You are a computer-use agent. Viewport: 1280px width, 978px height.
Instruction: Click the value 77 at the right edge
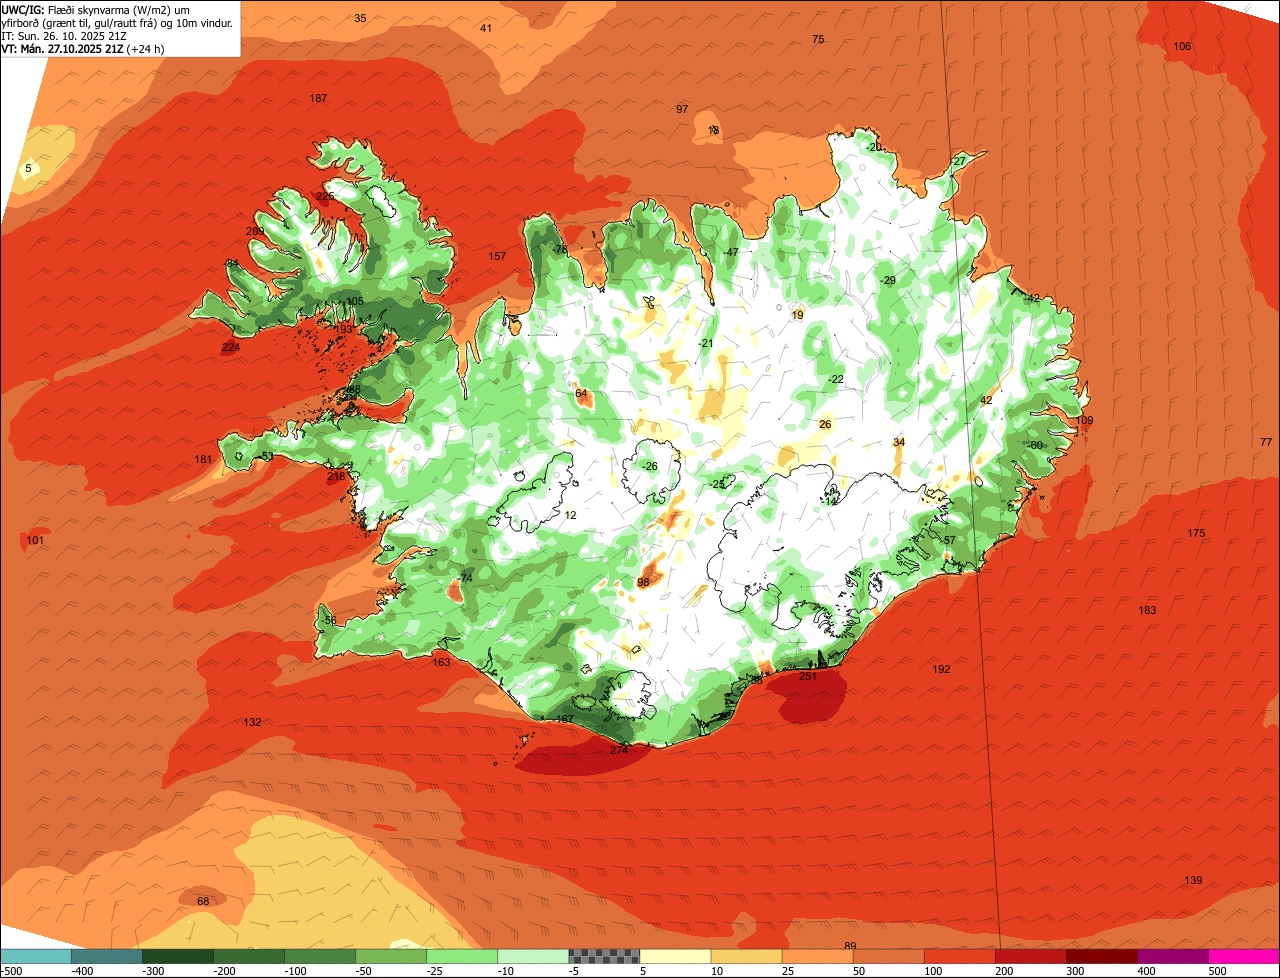pyautogui.click(x=1266, y=442)
